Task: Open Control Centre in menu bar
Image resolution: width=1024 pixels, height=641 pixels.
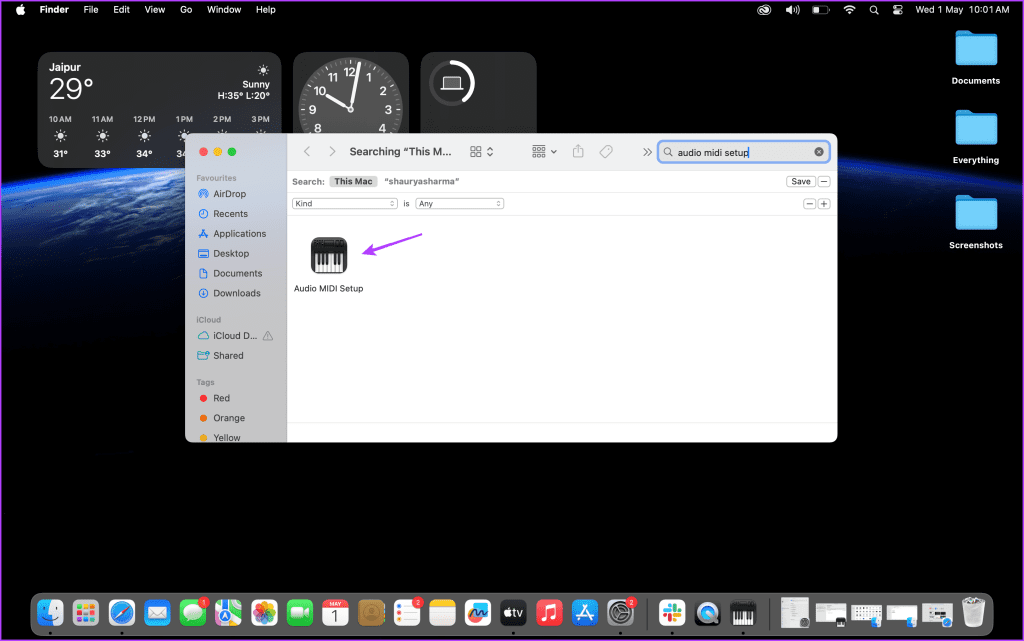Action: pos(898,10)
